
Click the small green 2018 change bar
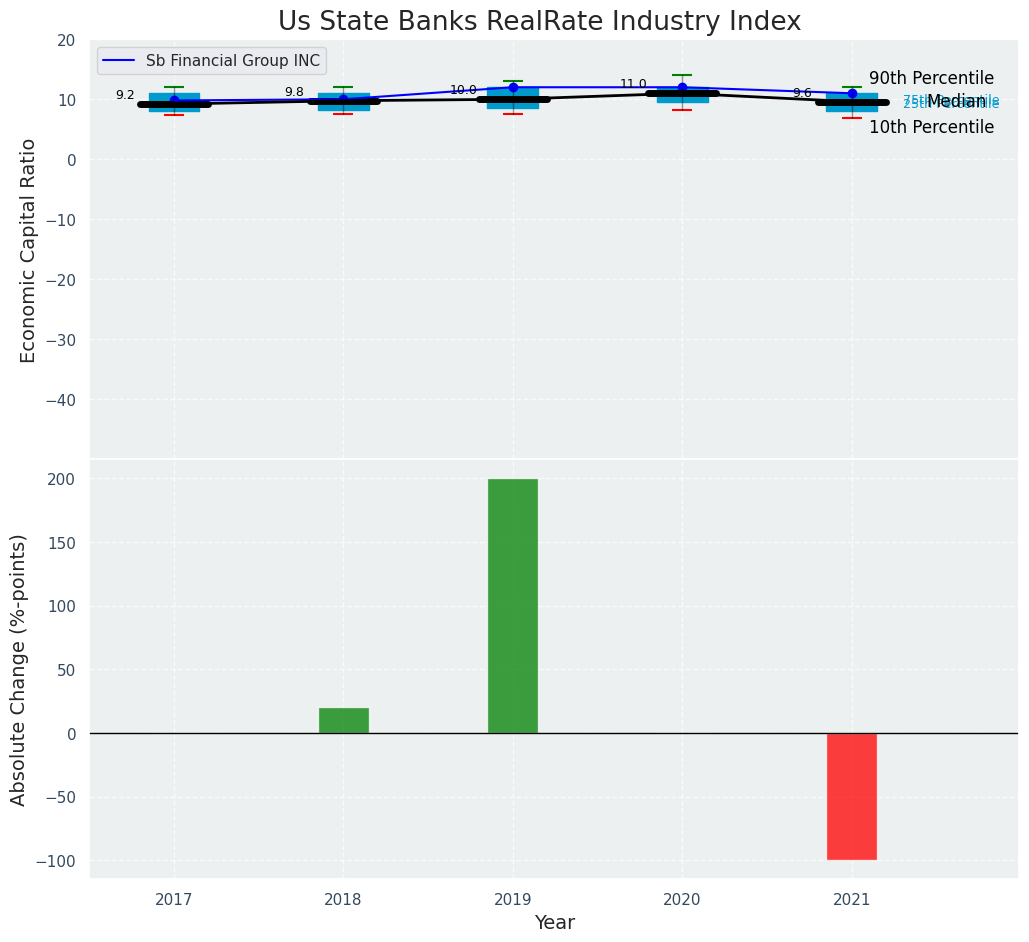(344, 720)
